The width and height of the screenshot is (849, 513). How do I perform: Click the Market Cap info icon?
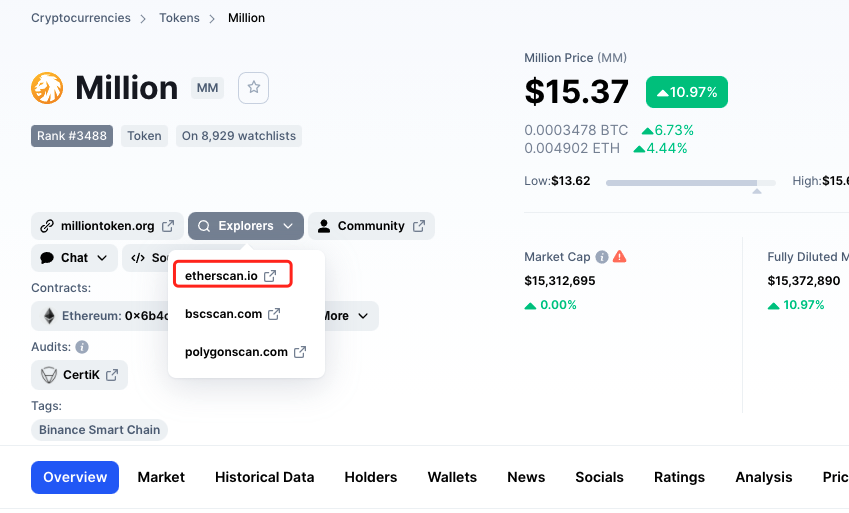(602, 257)
